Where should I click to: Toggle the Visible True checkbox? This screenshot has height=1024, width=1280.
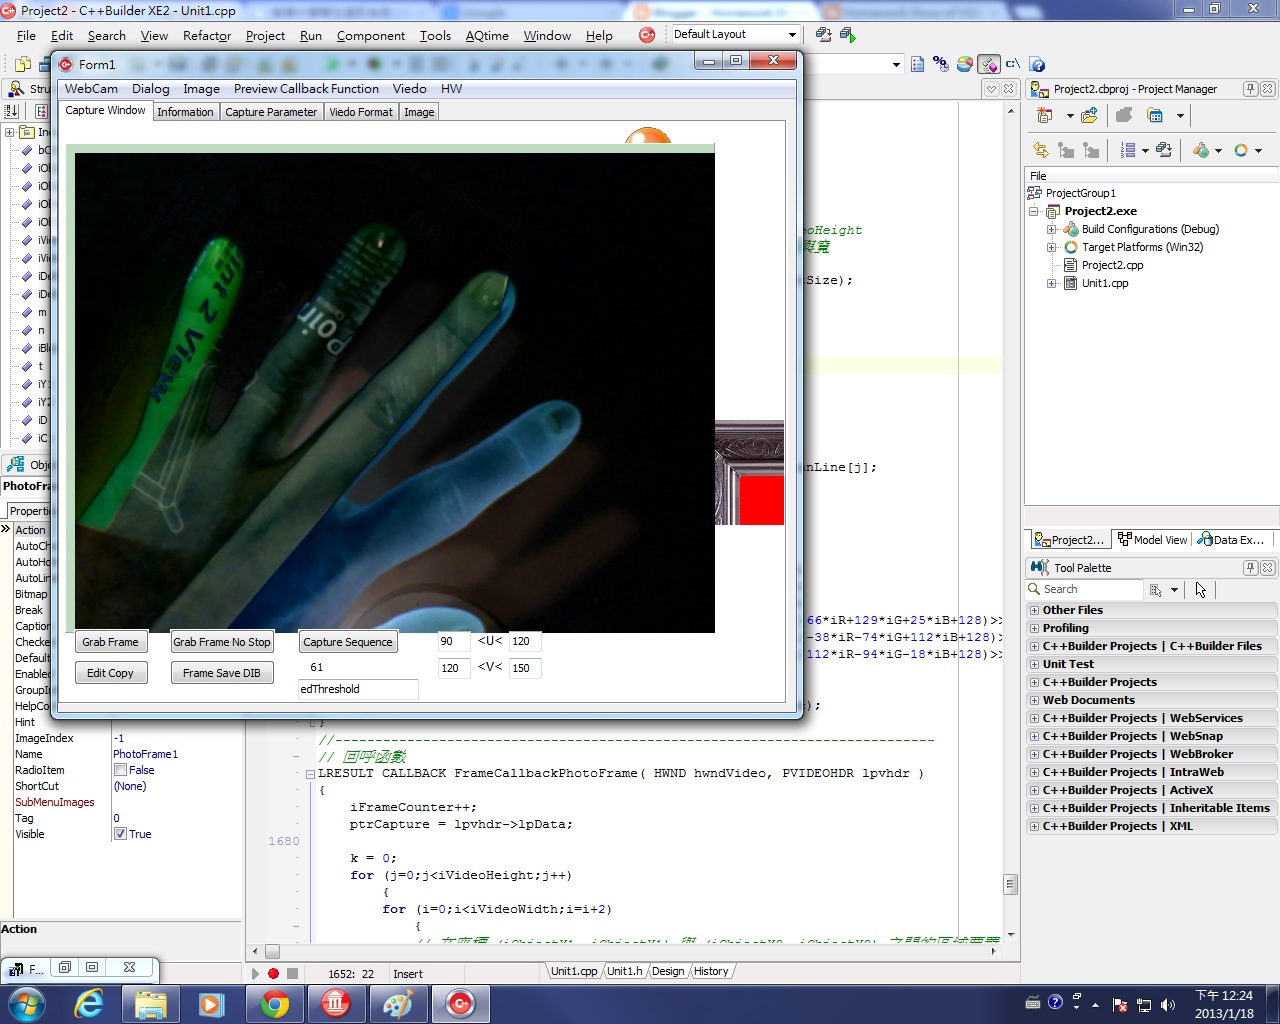[120, 834]
